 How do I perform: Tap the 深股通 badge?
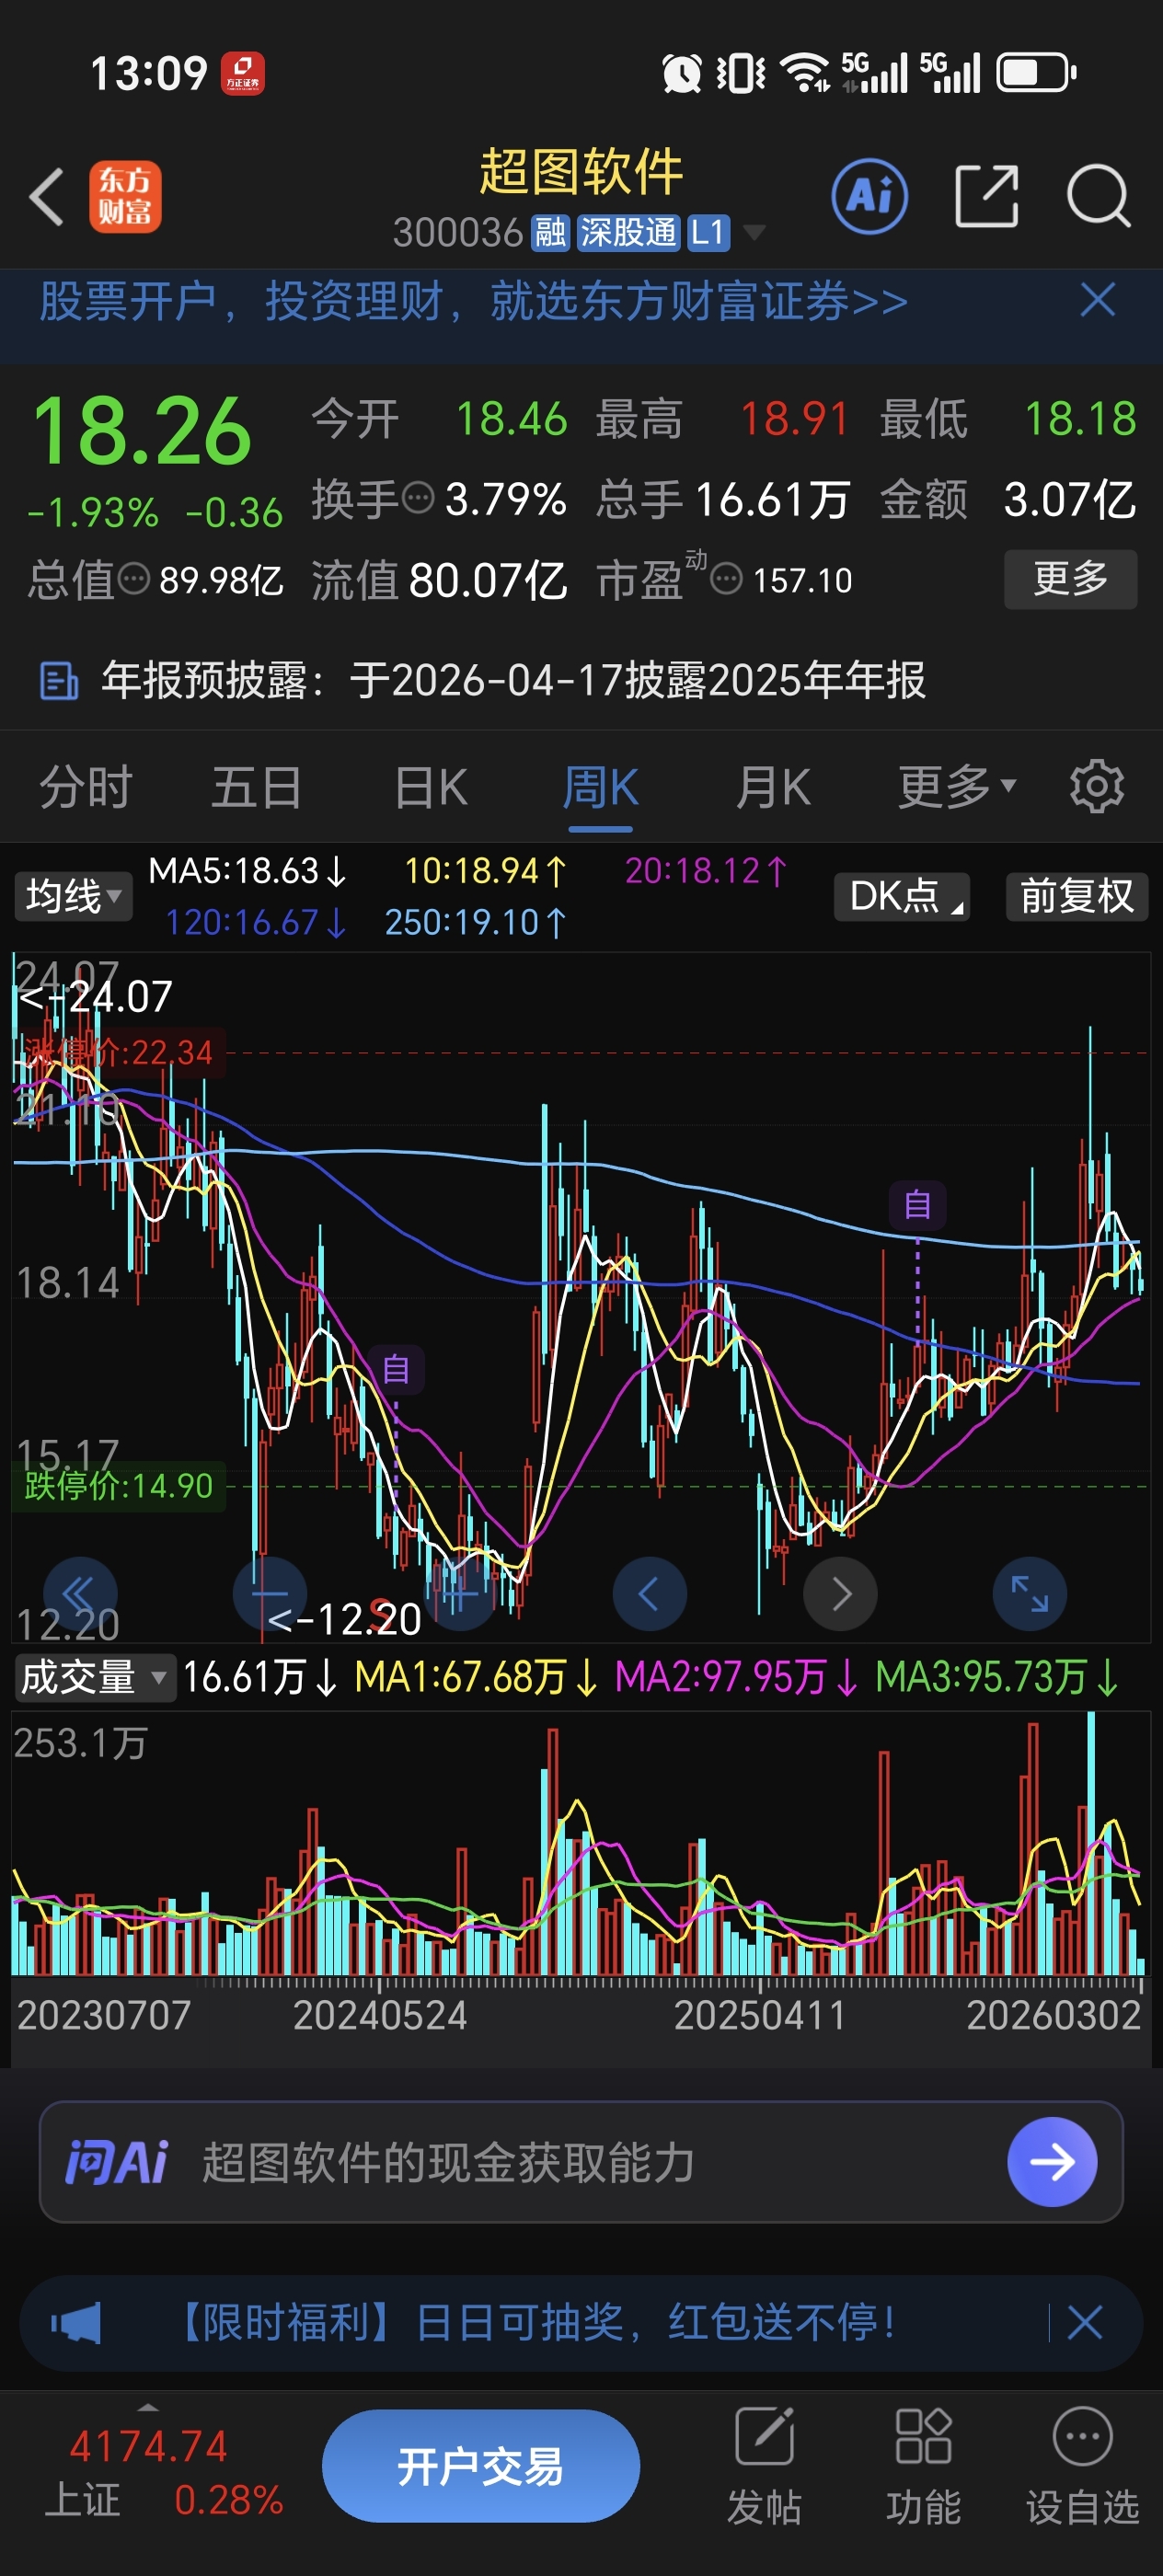pyautogui.click(x=628, y=233)
